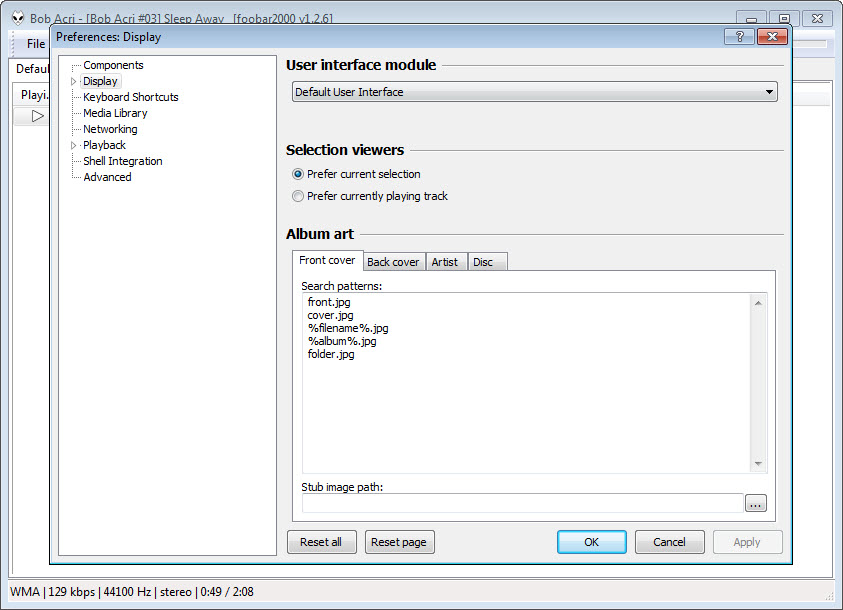Expand the Display tree node
Viewport: 843px width, 610px height.
[x=73, y=81]
